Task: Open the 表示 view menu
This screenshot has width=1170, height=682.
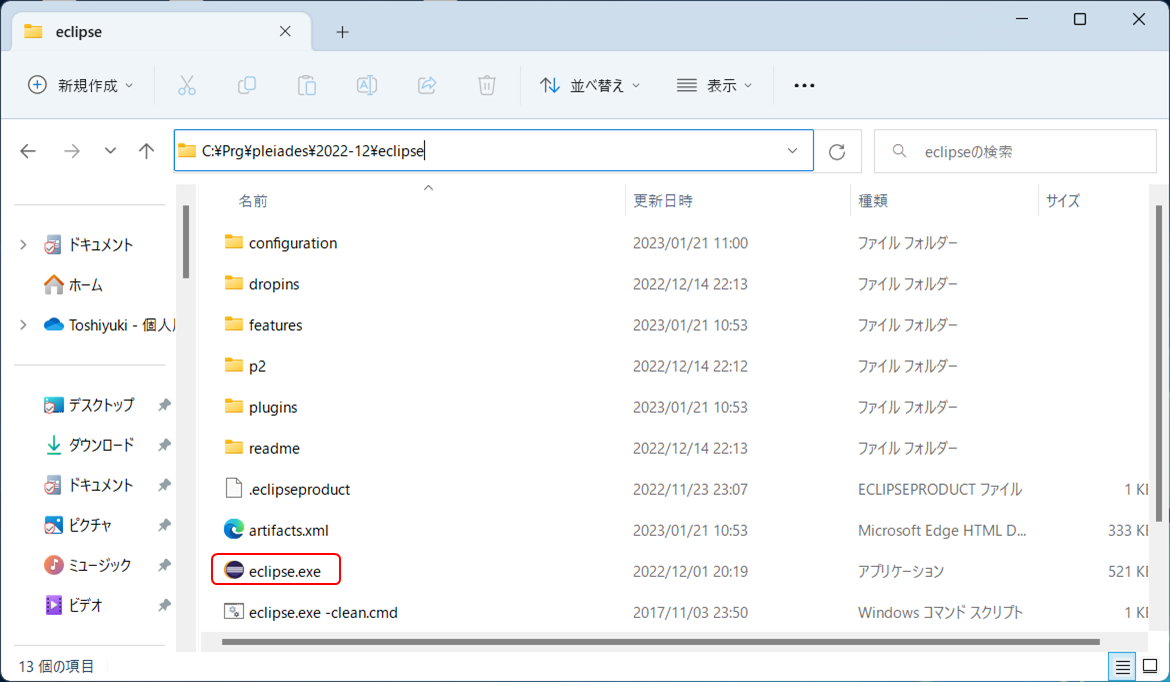Action: (x=714, y=86)
